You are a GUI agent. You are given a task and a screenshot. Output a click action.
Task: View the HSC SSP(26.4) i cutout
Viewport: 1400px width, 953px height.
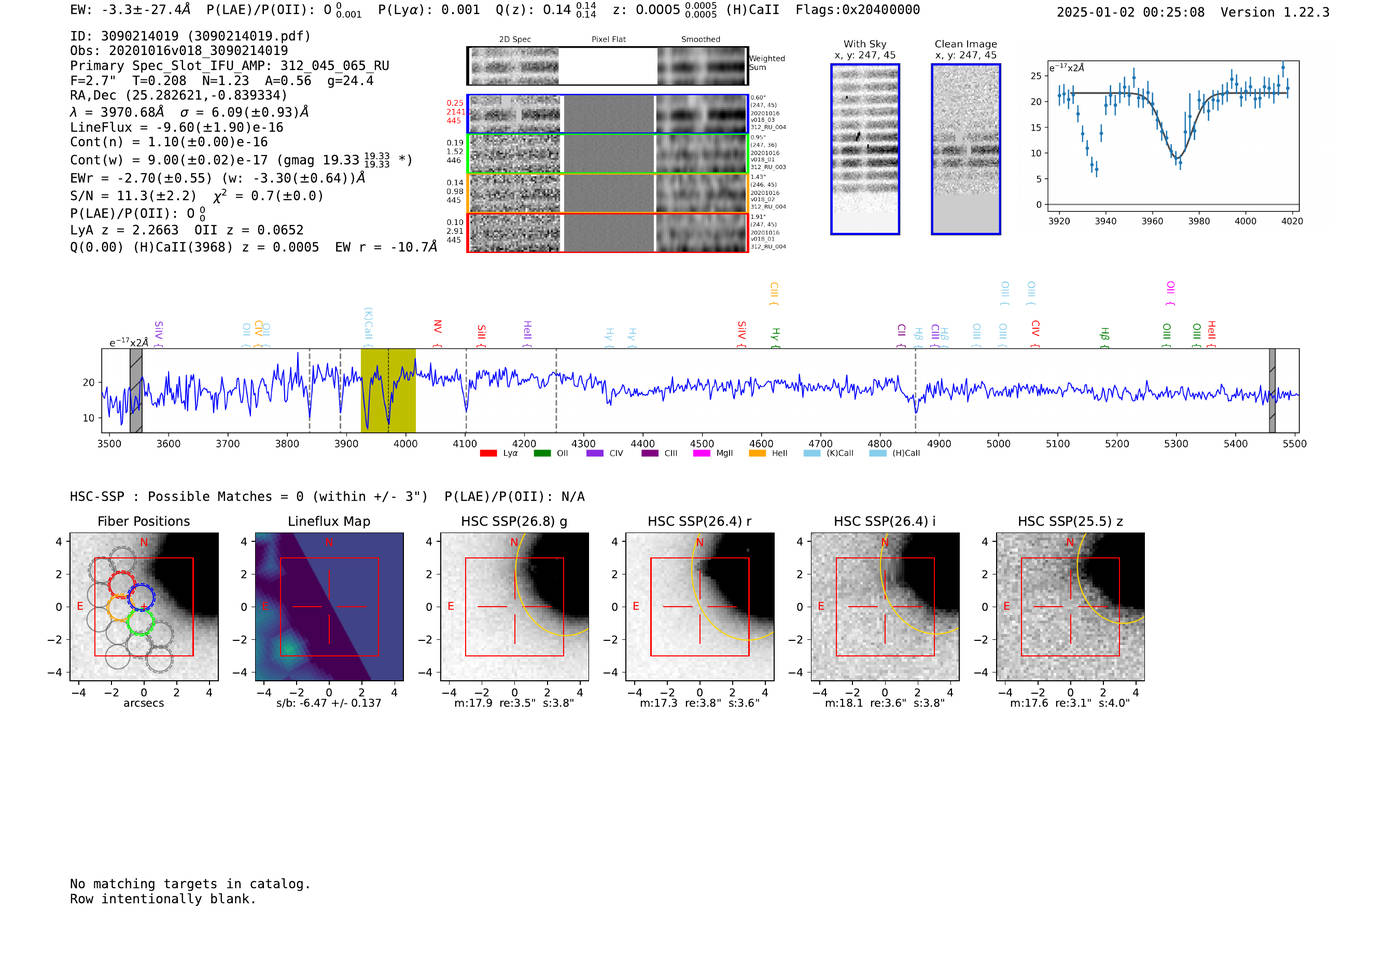click(x=884, y=607)
